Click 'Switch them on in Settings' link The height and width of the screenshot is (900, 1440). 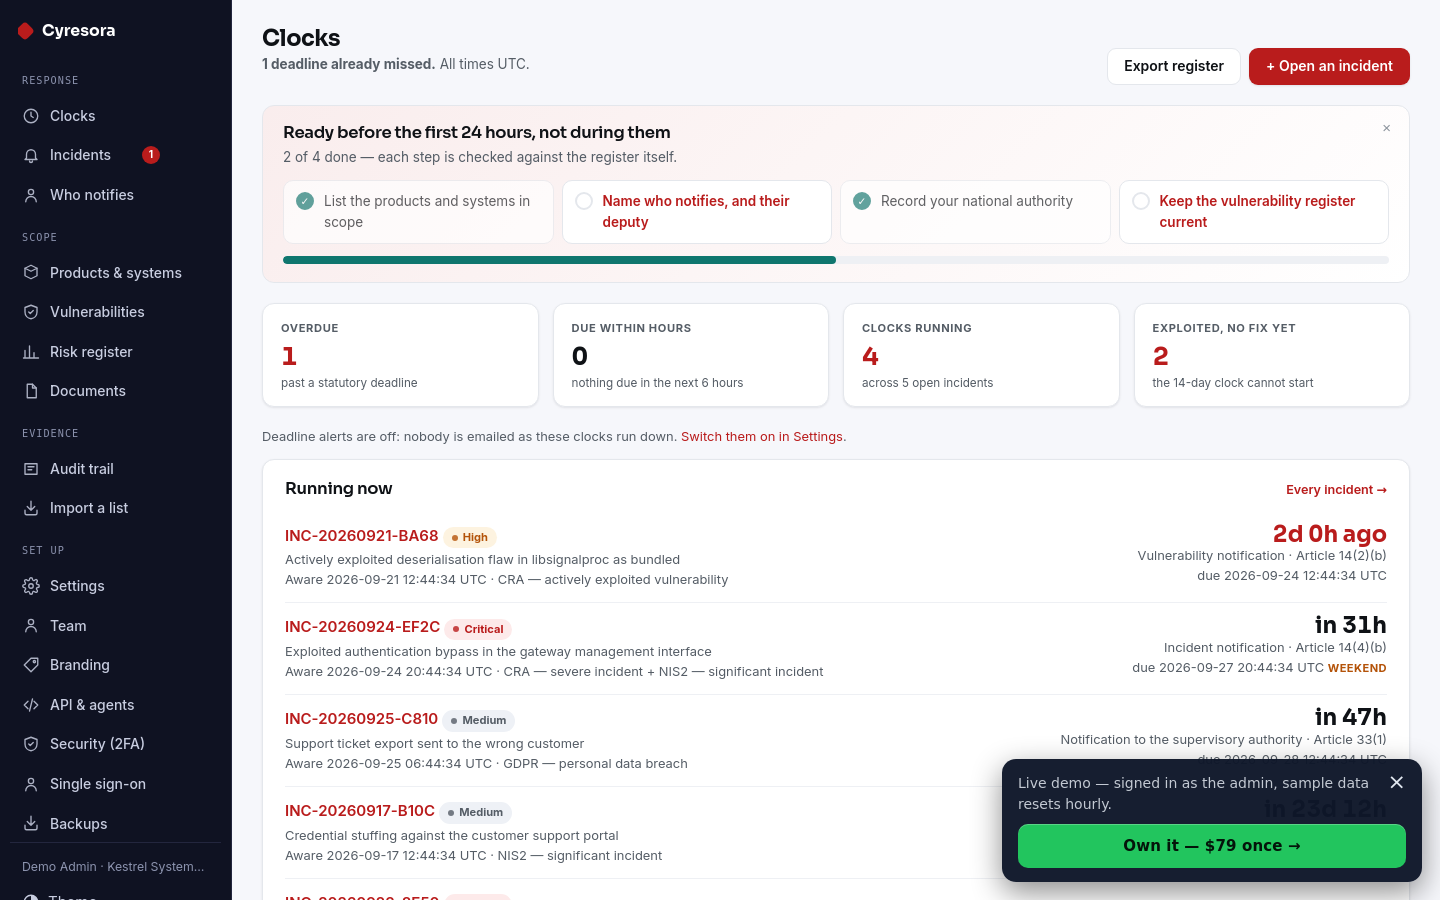click(x=762, y=437)
